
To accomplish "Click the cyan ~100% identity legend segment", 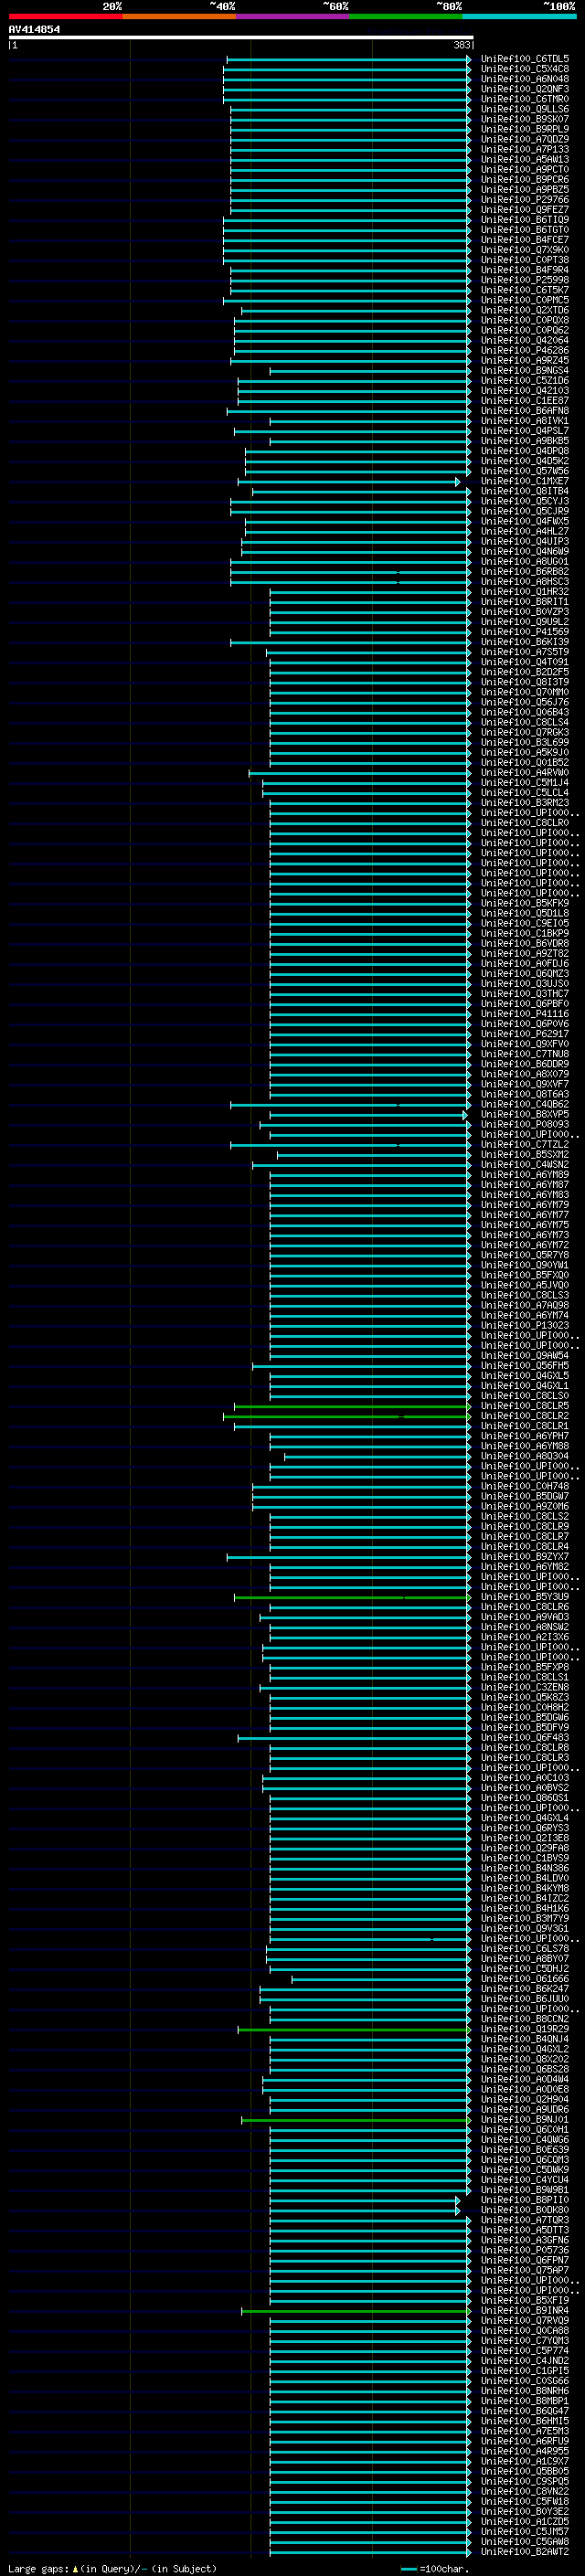I will coord(519,16).
